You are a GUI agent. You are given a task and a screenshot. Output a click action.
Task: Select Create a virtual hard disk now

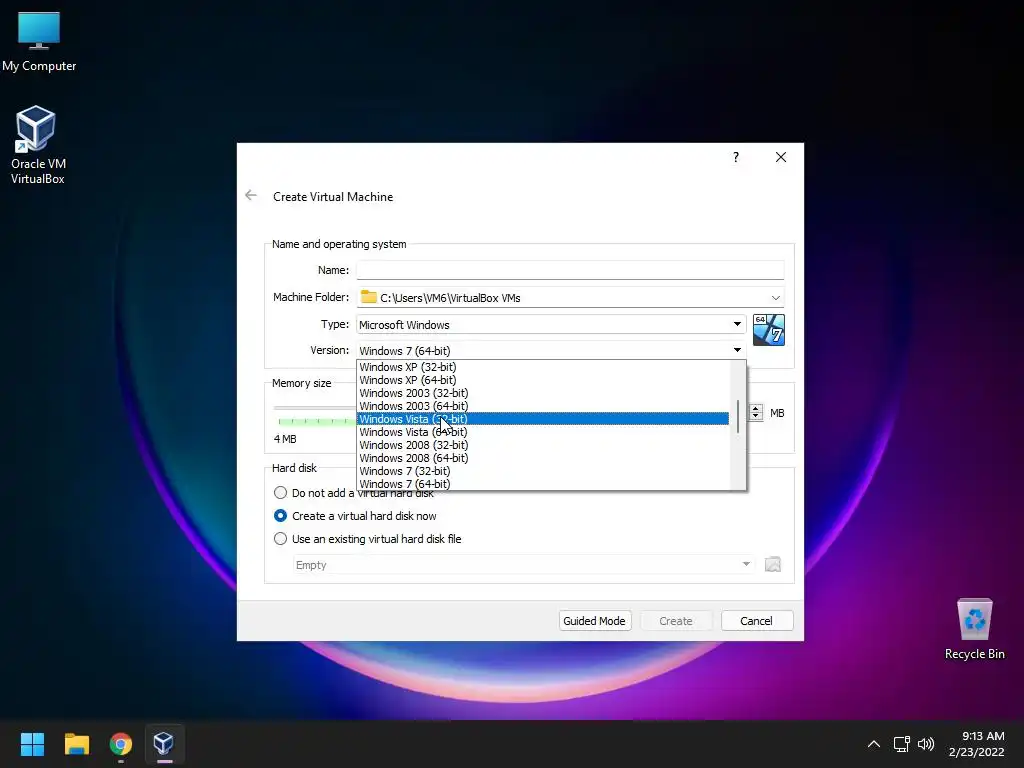click(355, 516)
